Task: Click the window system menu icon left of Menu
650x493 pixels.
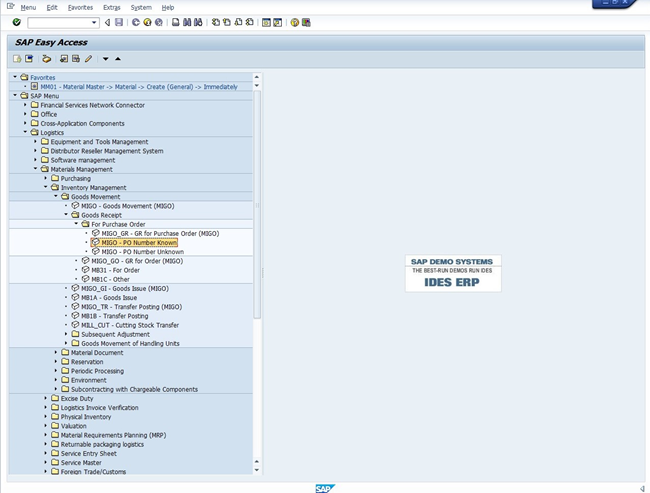Action: click(11, 7)
